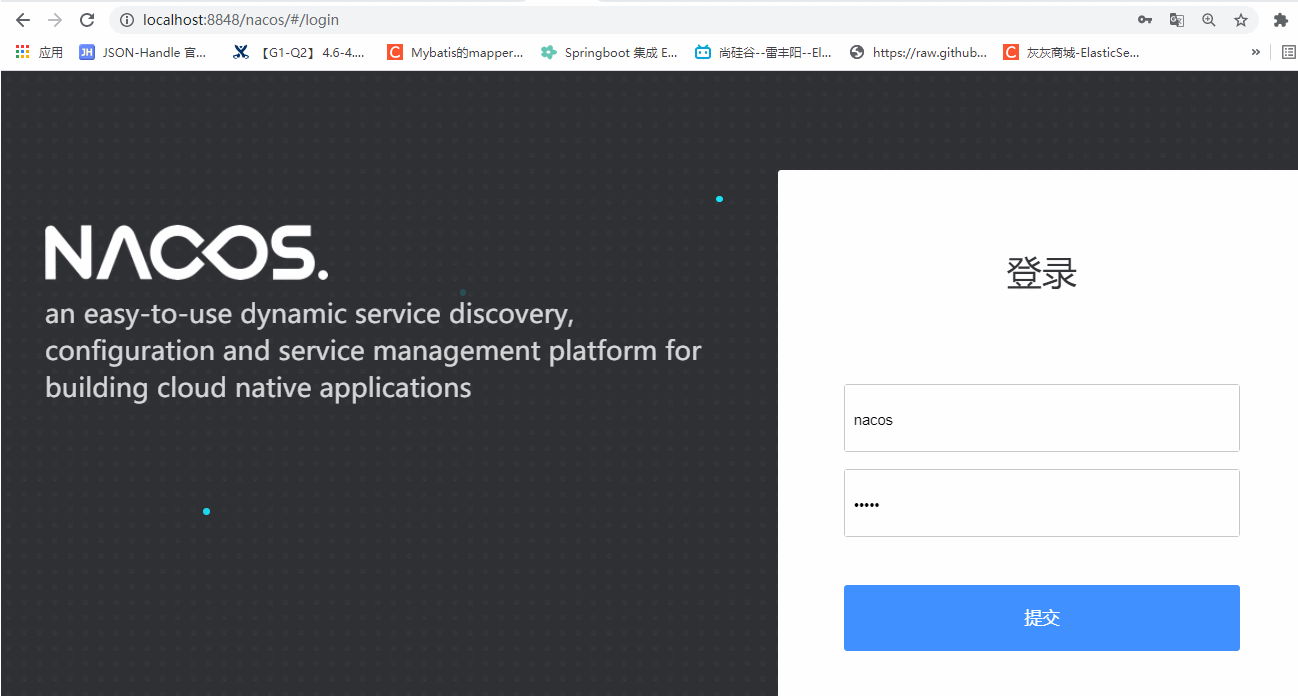The image size is (1298, 696).
Task: Click the NACOS logo
Action: coord(186,252)
